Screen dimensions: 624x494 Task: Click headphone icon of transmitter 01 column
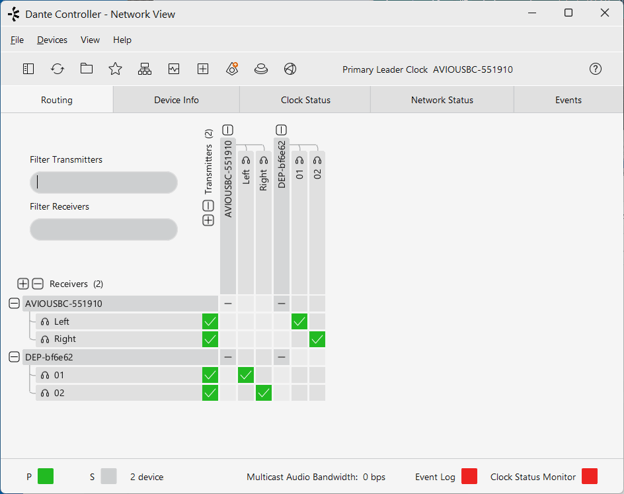[299, 160]
